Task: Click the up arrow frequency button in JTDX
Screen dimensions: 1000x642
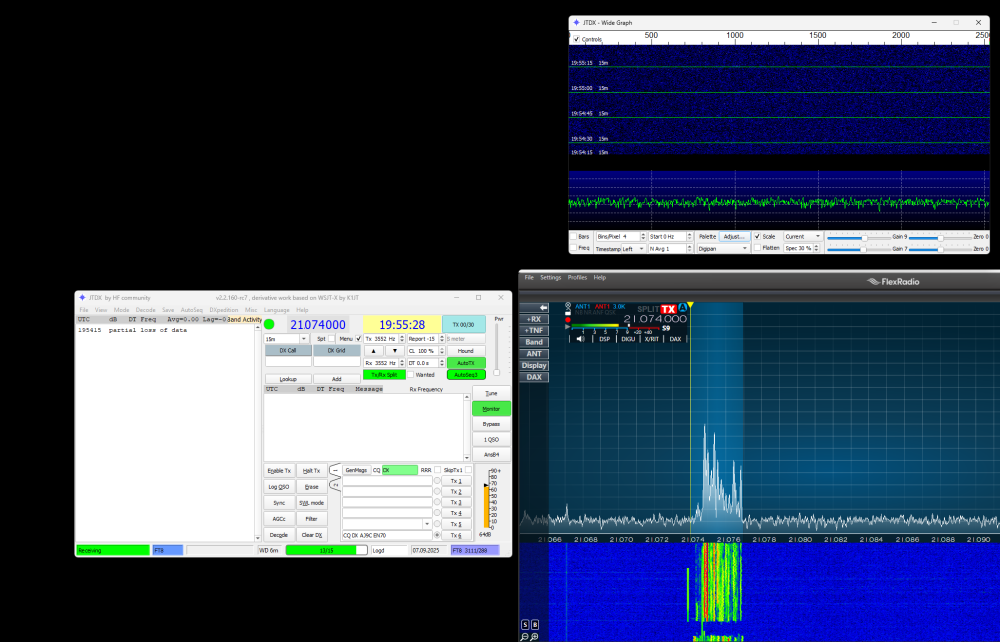Action: (374, 351)
